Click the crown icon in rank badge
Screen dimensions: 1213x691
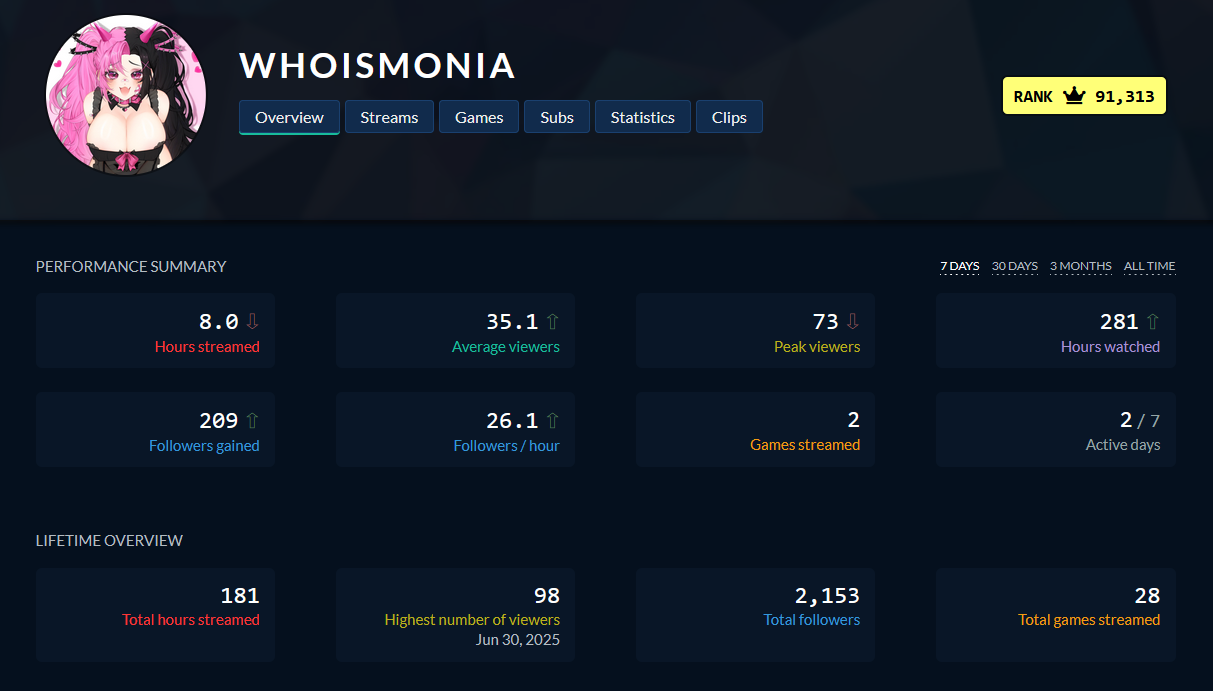(x=1074, y=96)
